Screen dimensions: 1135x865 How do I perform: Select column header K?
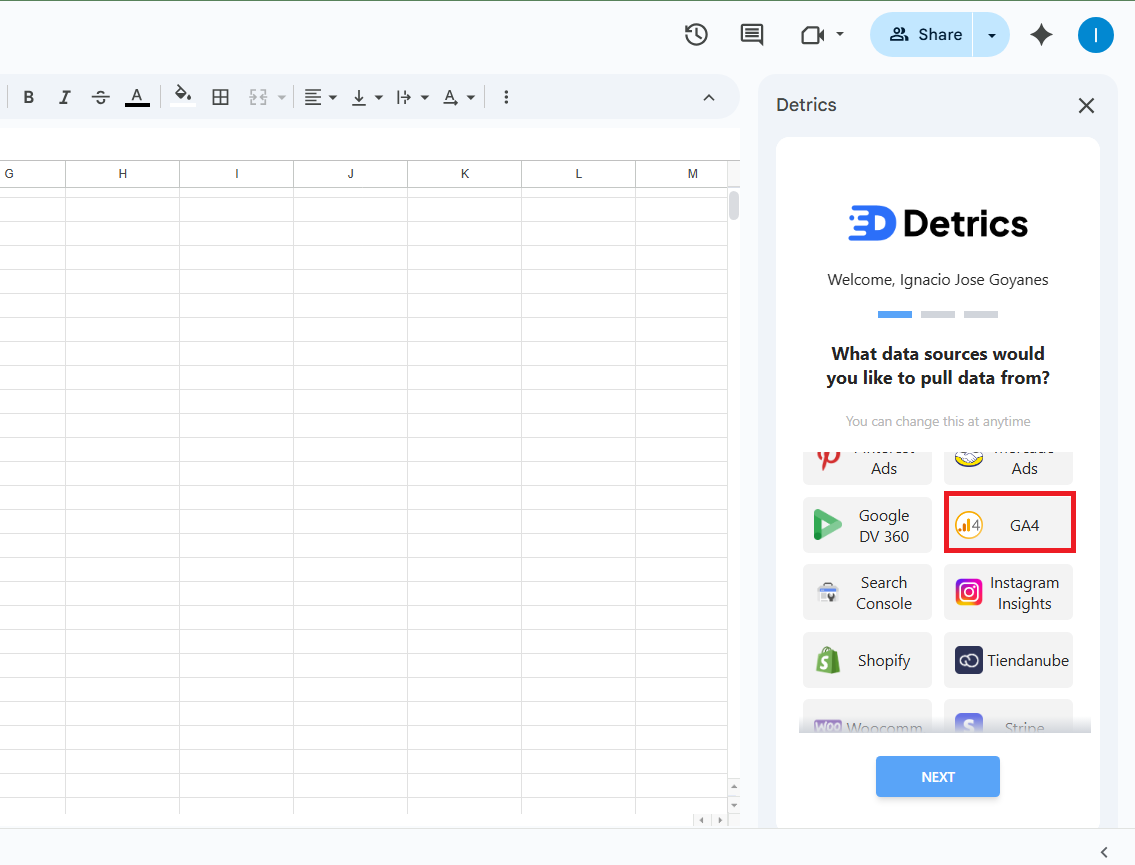pyautogui.click(x=464, y=173)
